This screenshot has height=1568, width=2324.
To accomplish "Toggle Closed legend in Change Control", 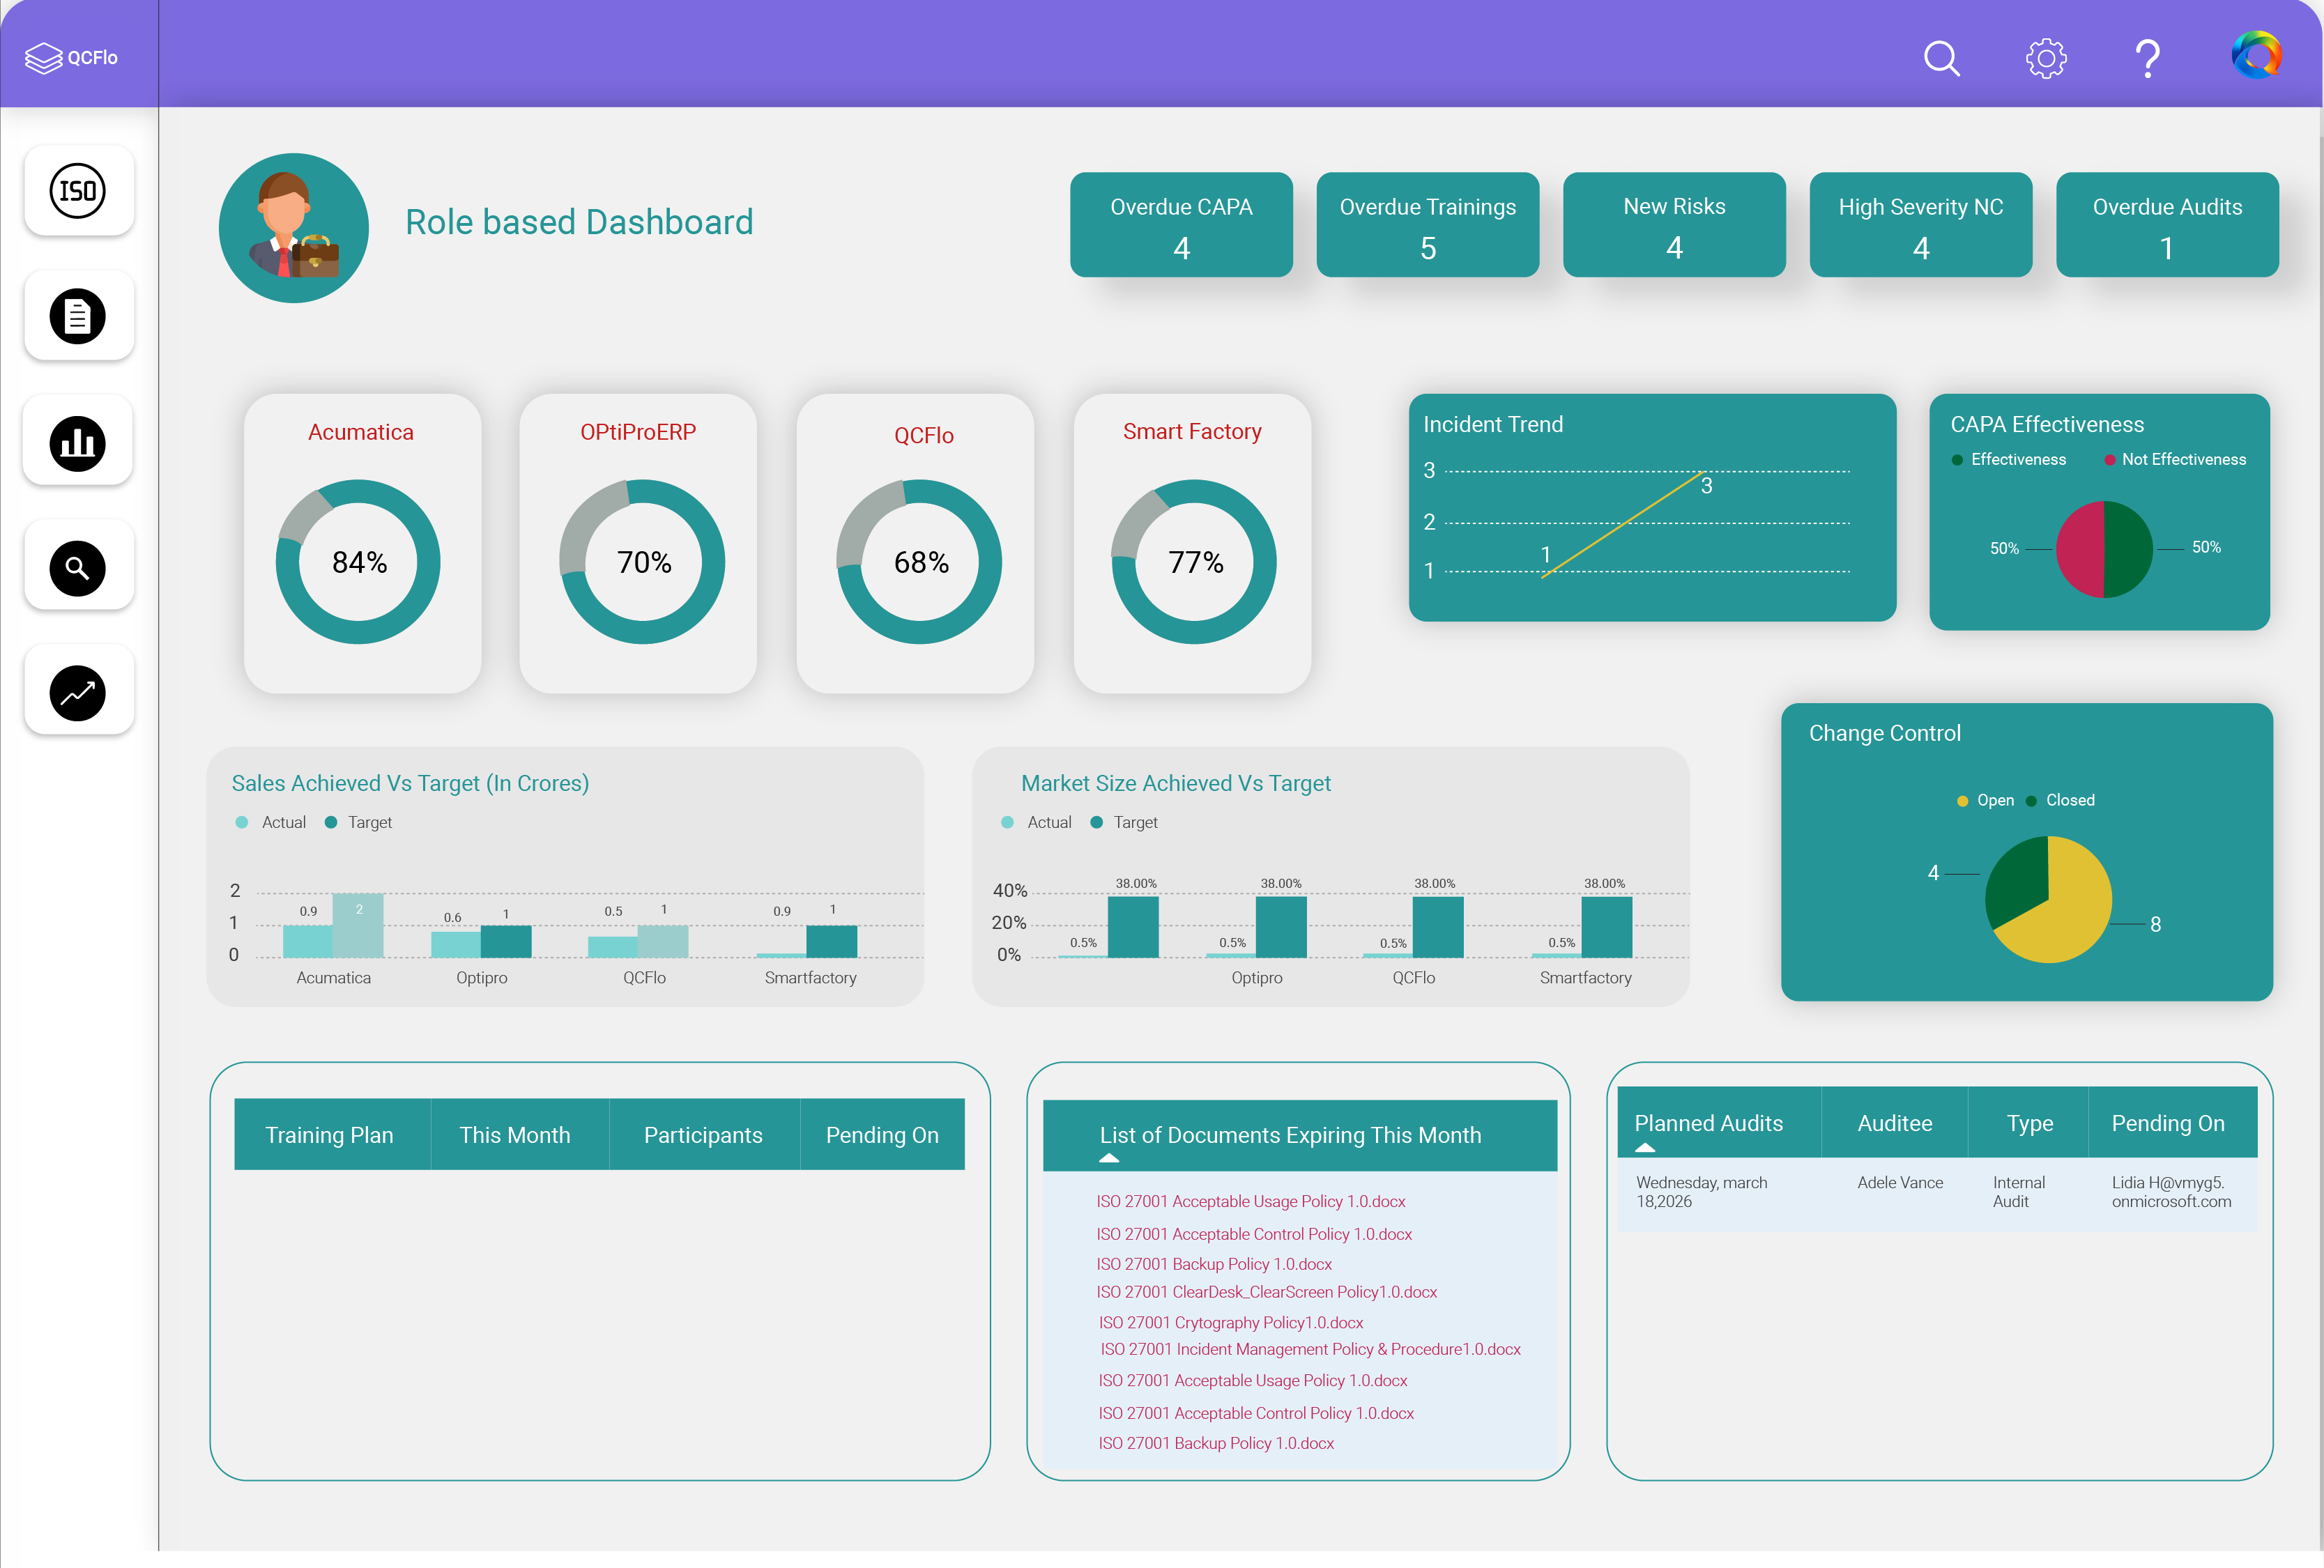I will tap(2060, 801).
